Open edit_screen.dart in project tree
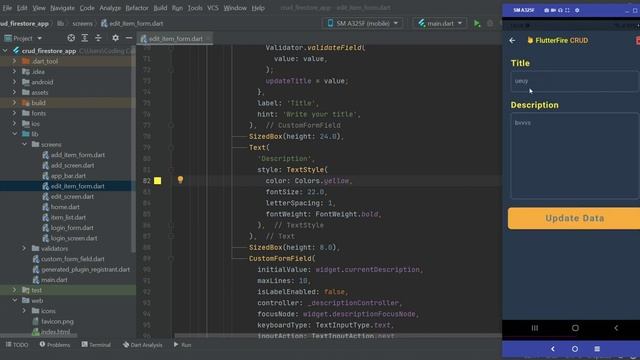This screenshot has width=640, height=360. click(72, 197)
